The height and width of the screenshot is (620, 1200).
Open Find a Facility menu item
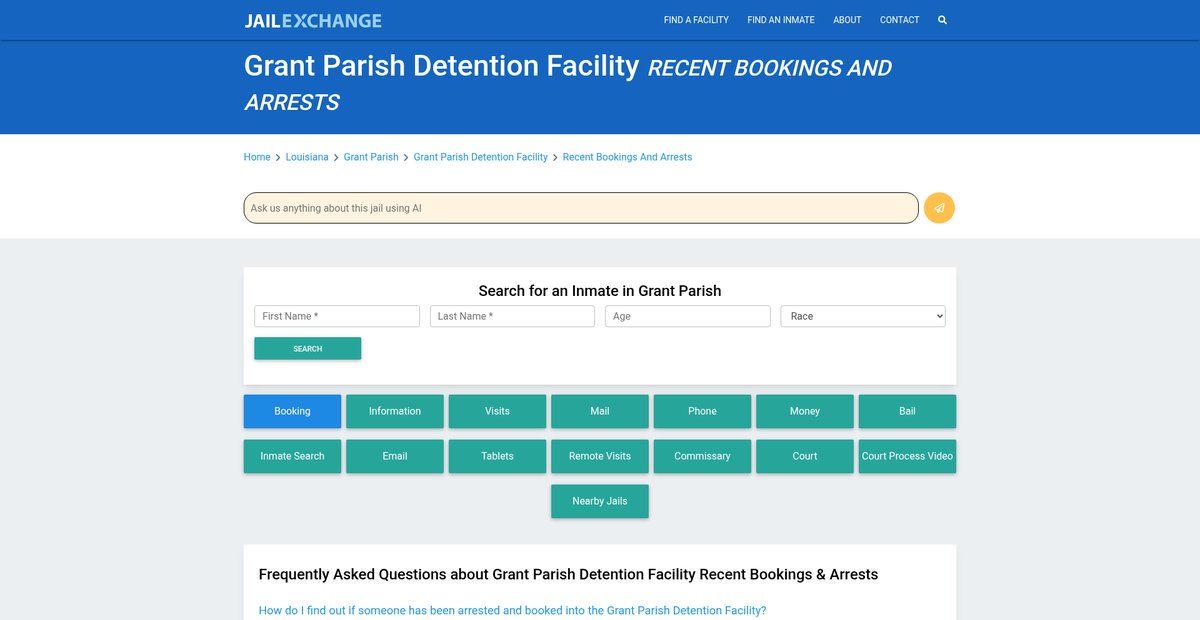pyautogui.click(x=696, y=20)
